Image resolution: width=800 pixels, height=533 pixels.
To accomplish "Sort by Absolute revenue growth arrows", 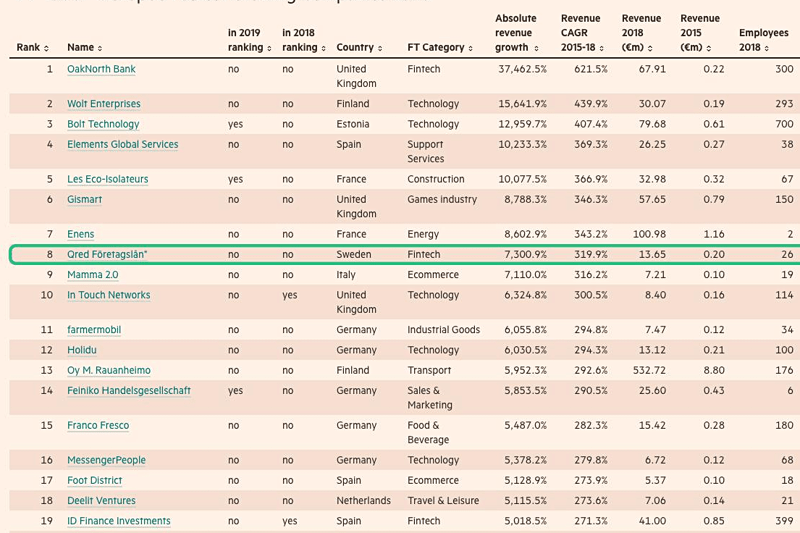I will [x=536, y=48].
